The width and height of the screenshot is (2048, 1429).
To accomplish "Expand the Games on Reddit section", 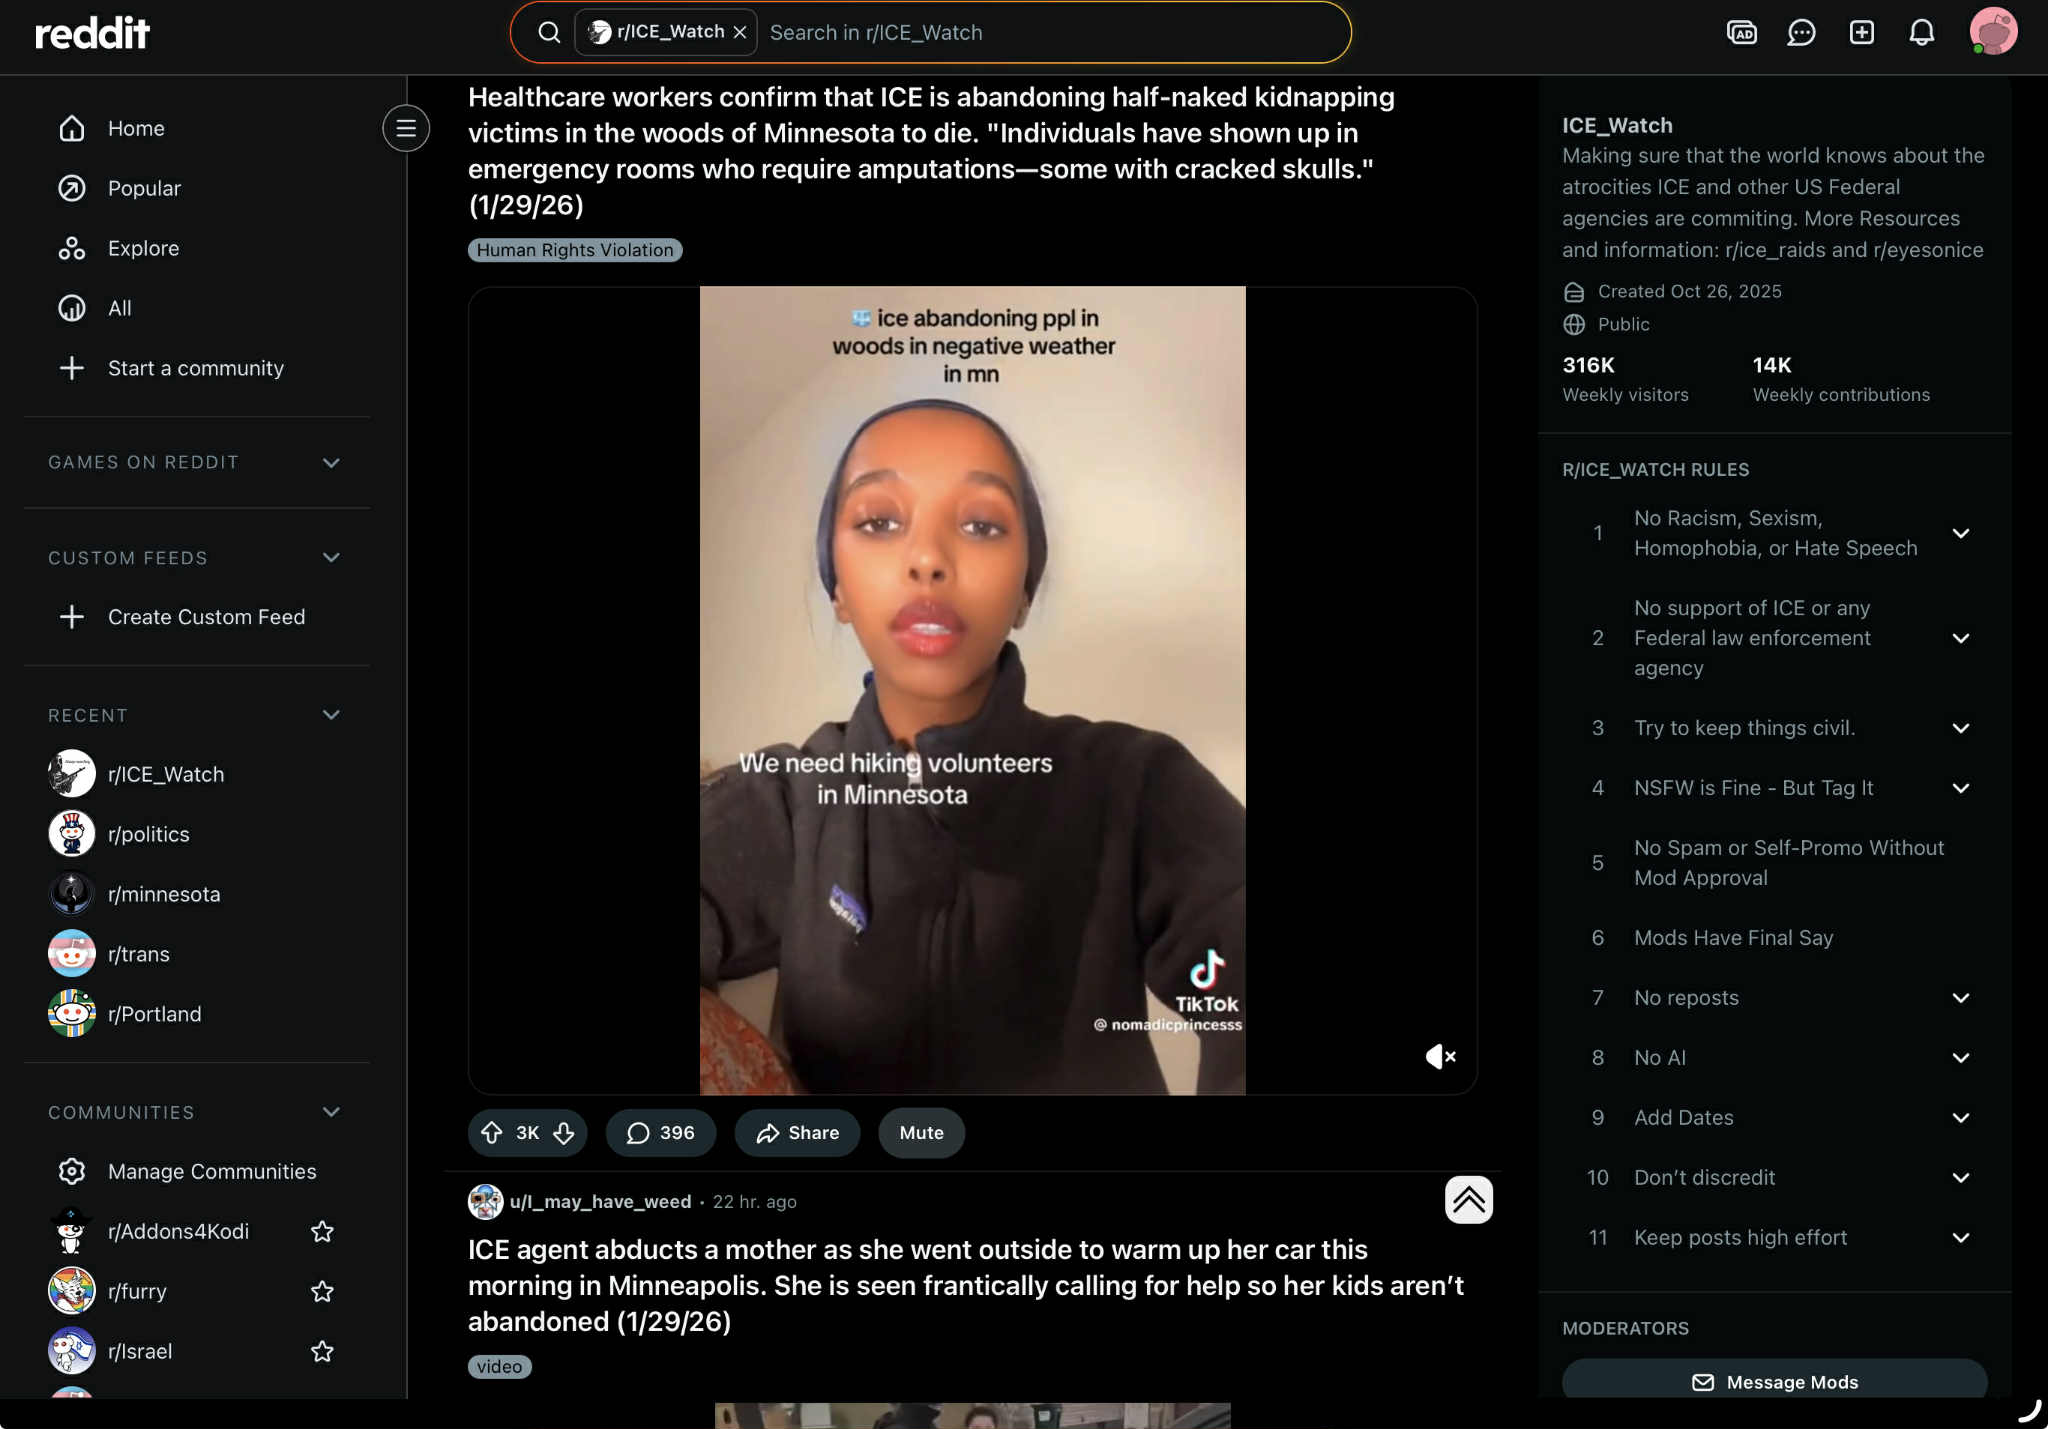I will click(331, 462).
